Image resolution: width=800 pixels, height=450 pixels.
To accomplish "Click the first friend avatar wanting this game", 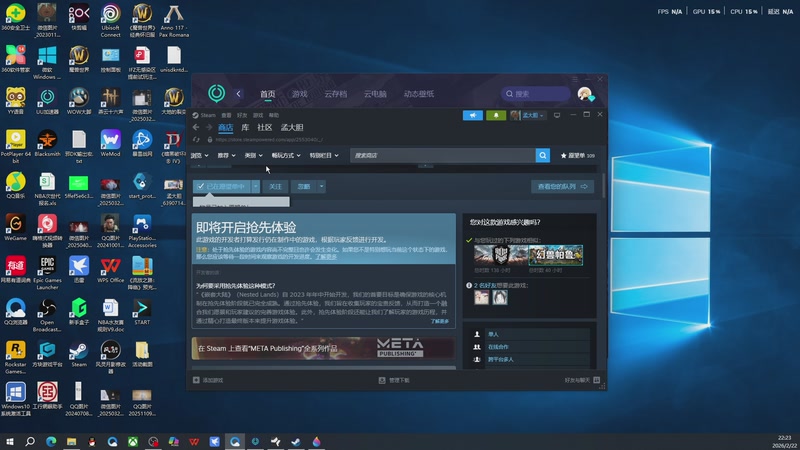I will coord(481,297).
